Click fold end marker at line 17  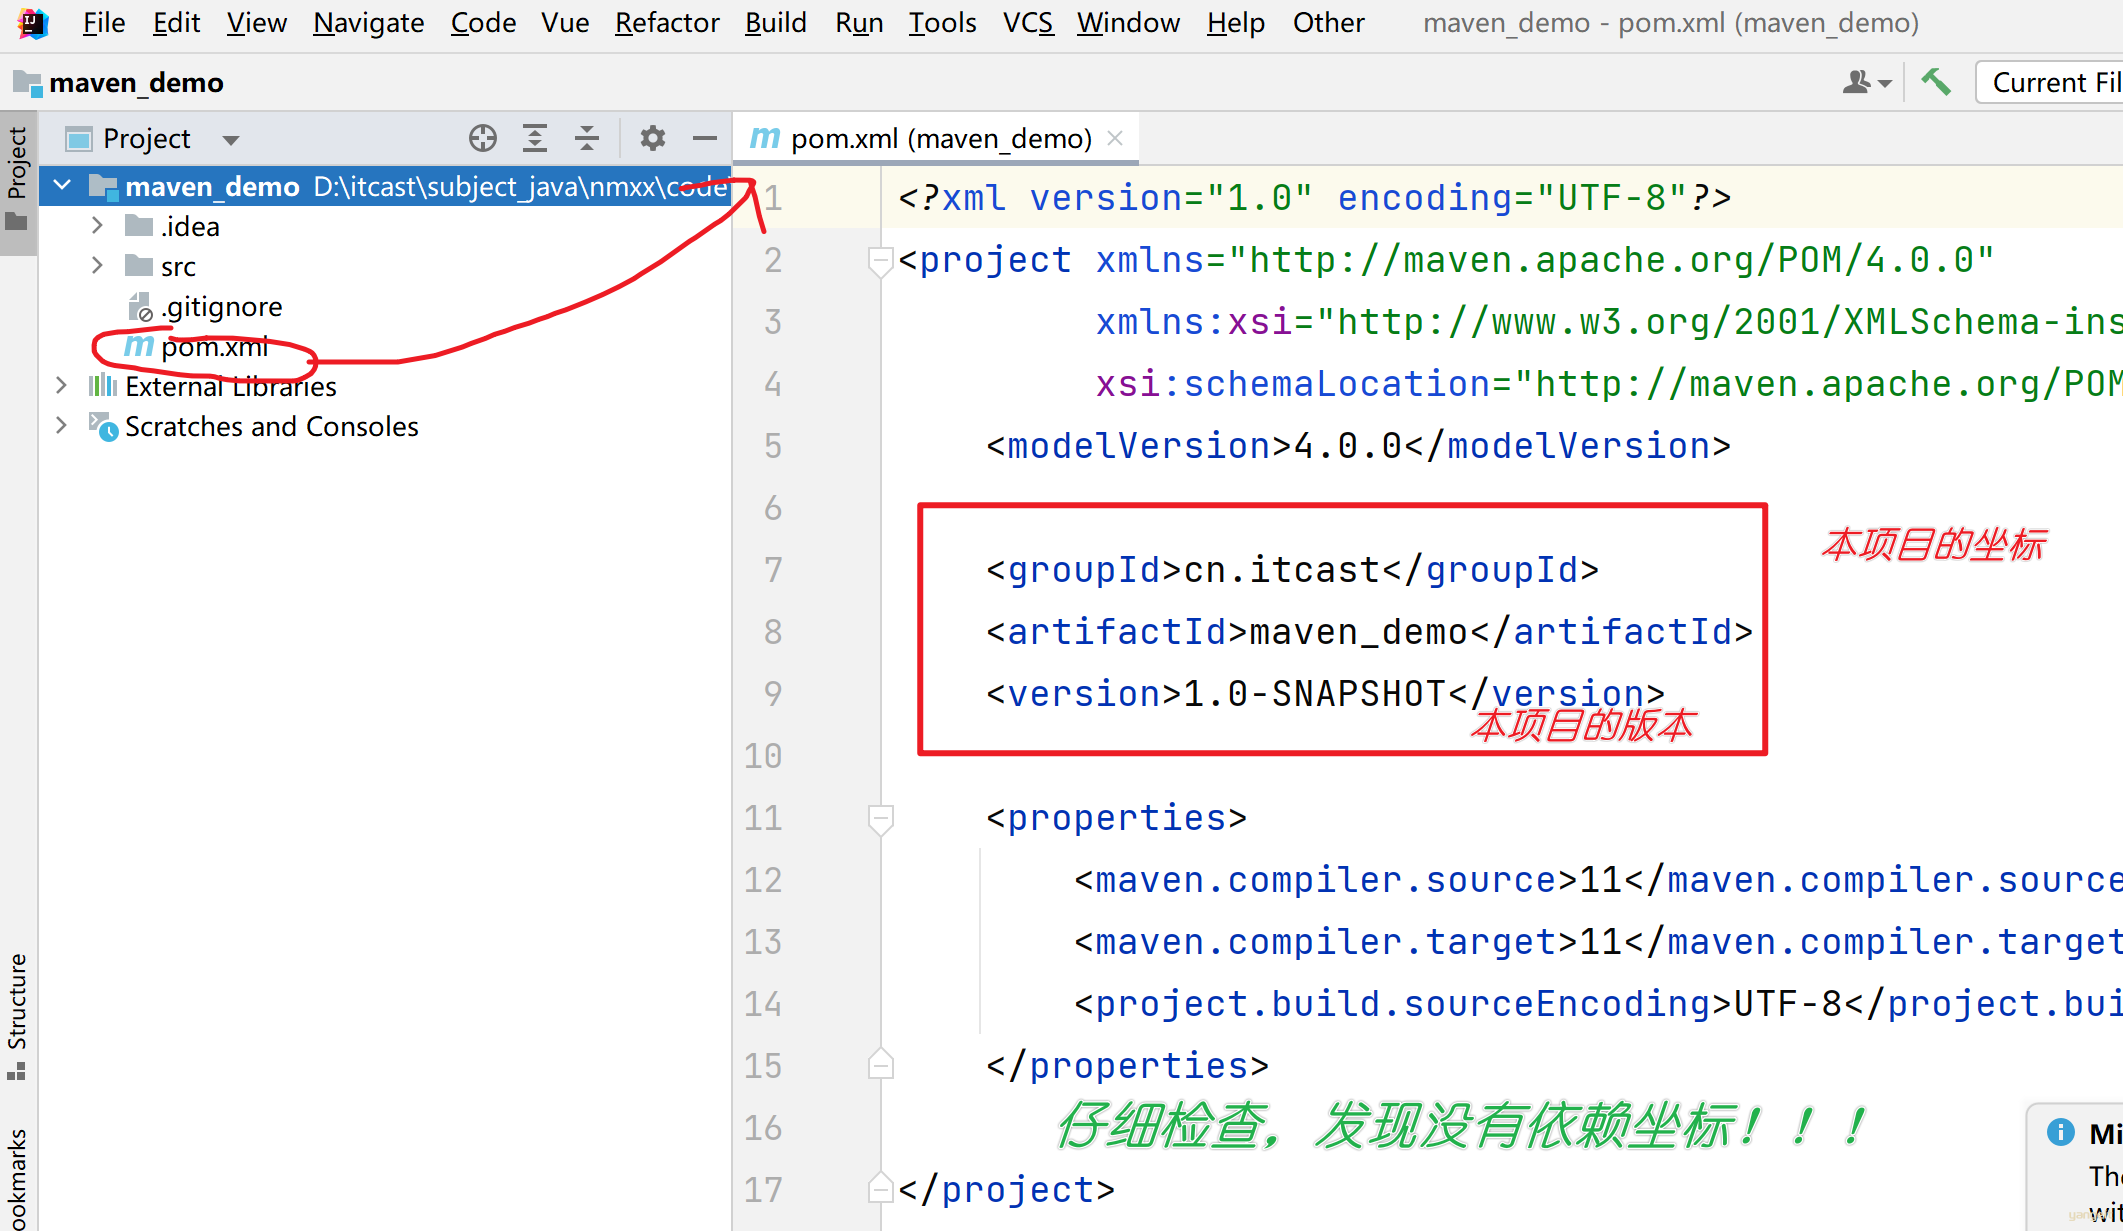click(880, 1189)
